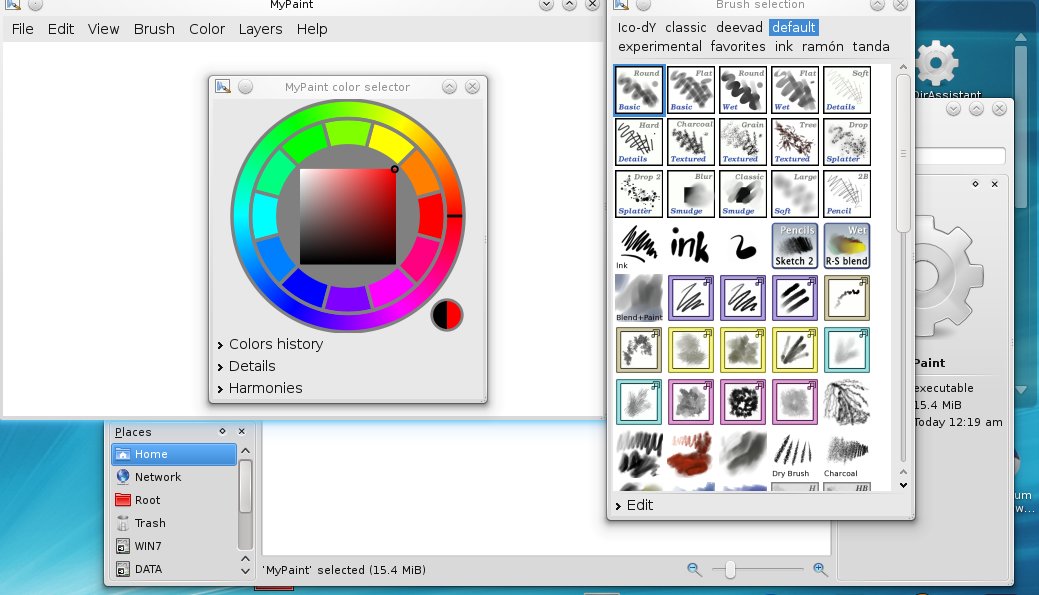Open the ramón brush group
This screenshot has width=1039, height=595.
coord(822,46)
